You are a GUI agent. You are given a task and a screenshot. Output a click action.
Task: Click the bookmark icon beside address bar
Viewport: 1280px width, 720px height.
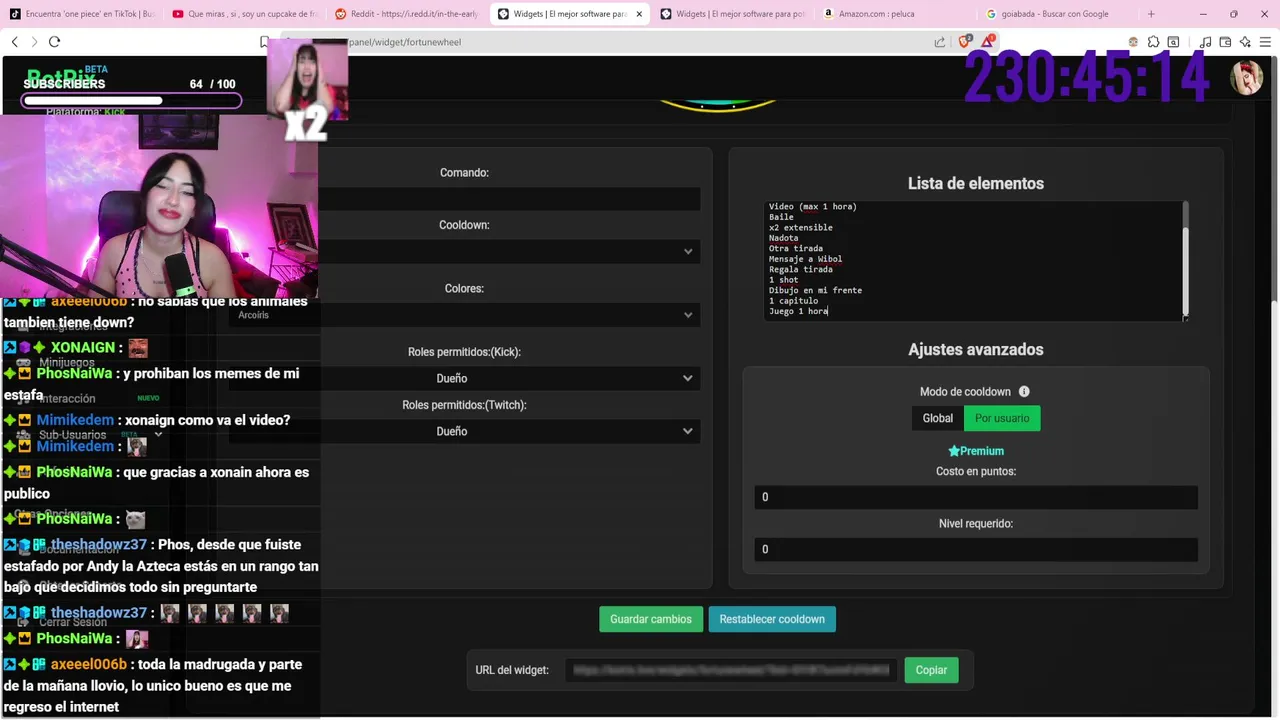coord(264,42)
